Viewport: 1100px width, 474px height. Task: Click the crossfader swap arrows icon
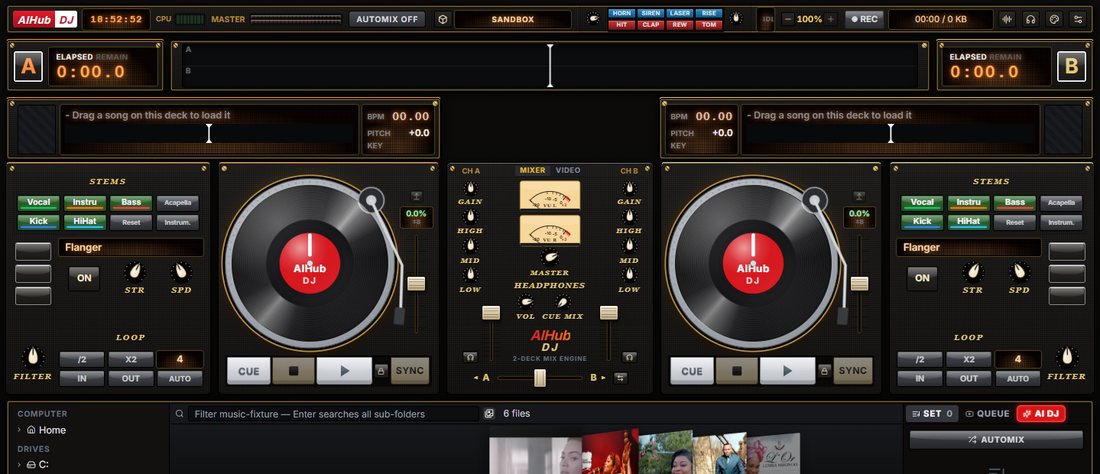pyautogui.click(x=620, y=378)
